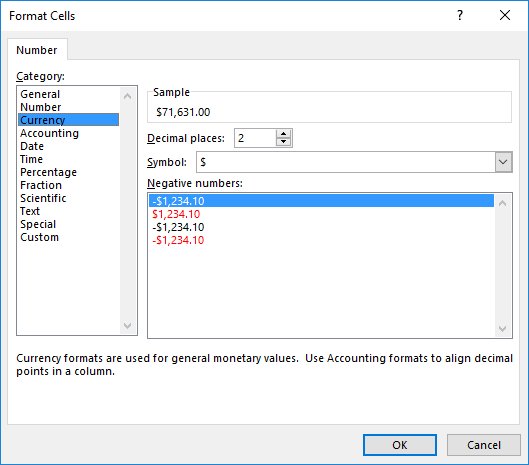Increase decimal places with up arrow
Viewport: 529px width, 465px height.
[x=283, y=134]
